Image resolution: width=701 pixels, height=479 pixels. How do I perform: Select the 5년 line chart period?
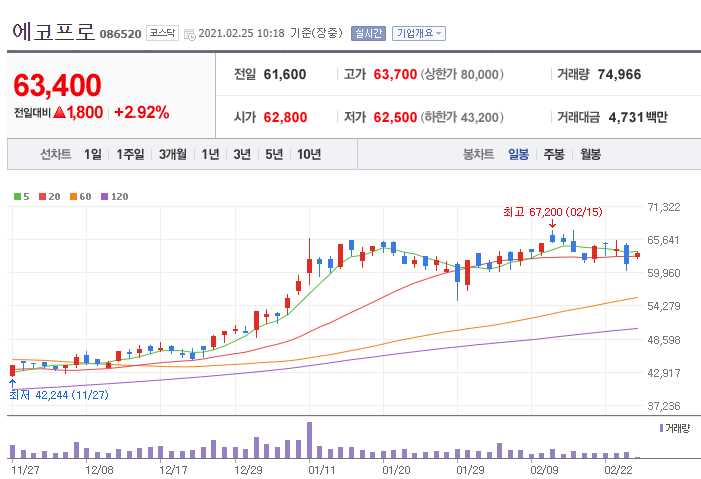[x=274, y=154]
